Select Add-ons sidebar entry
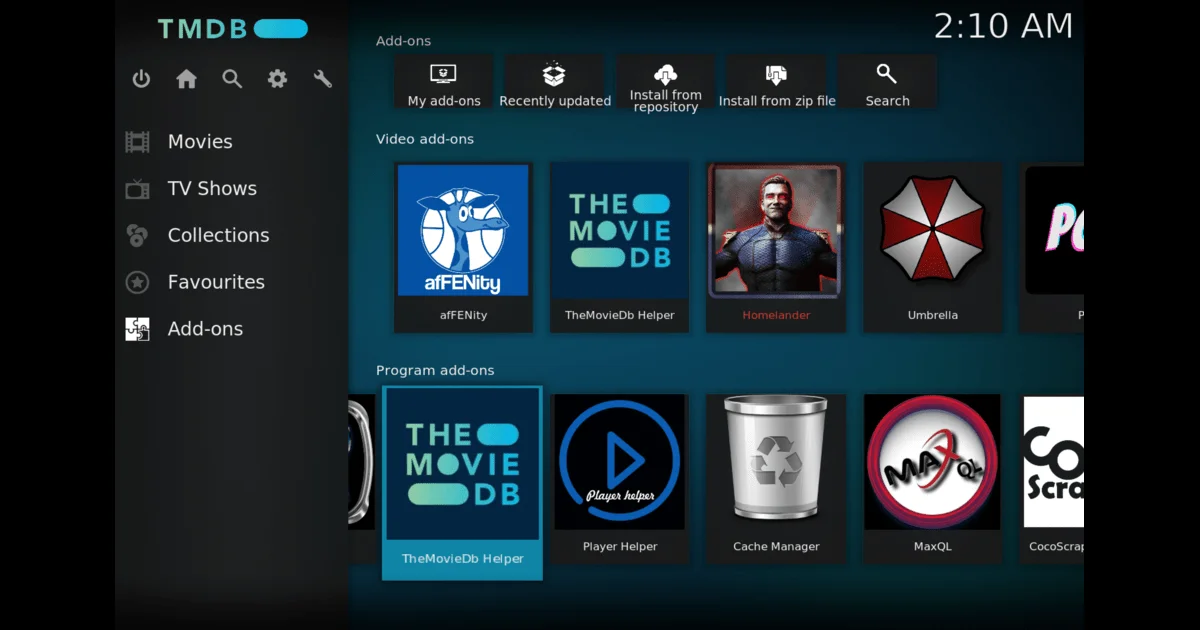This screenshot has height=630, width=1200. (x=205, y=329)
